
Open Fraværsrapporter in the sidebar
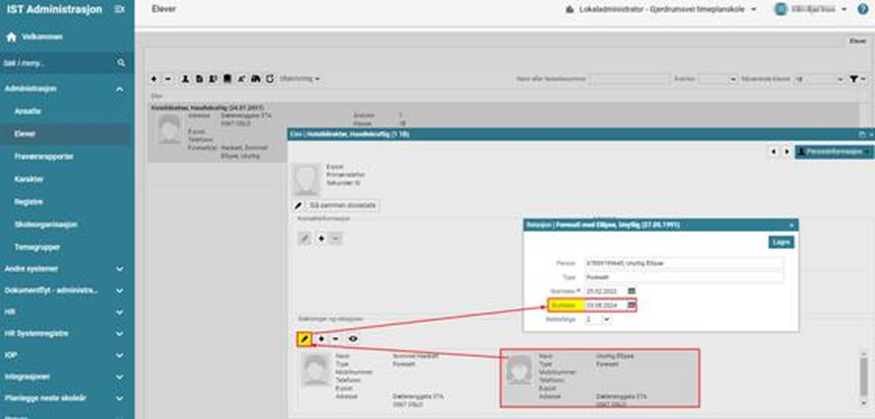point(43,156)
